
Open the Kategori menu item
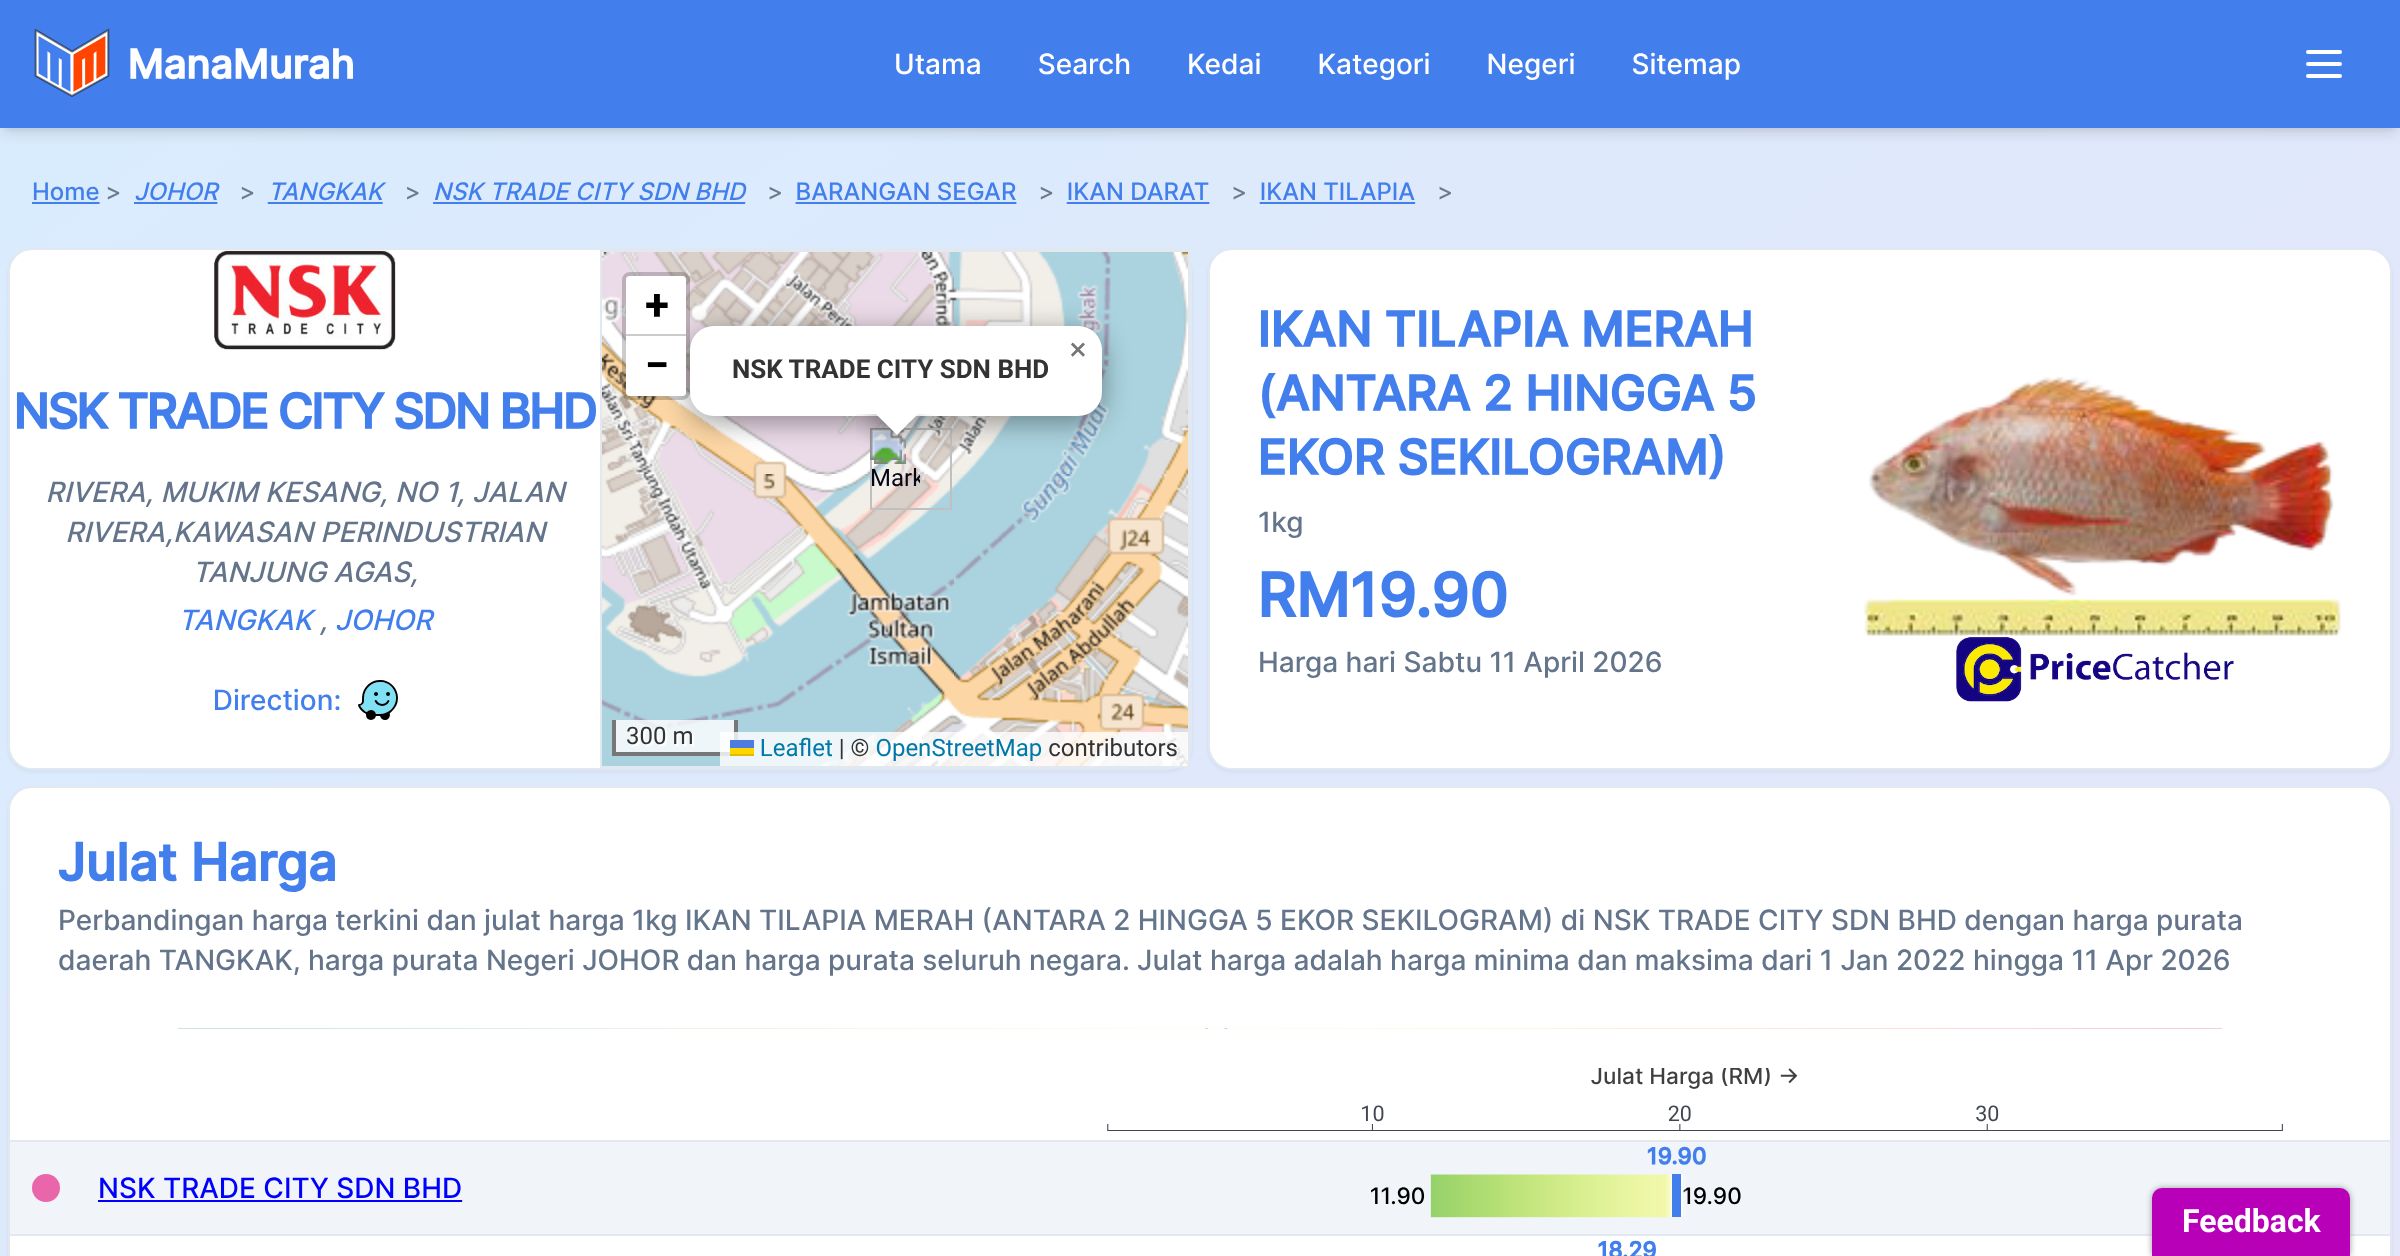1373,64
